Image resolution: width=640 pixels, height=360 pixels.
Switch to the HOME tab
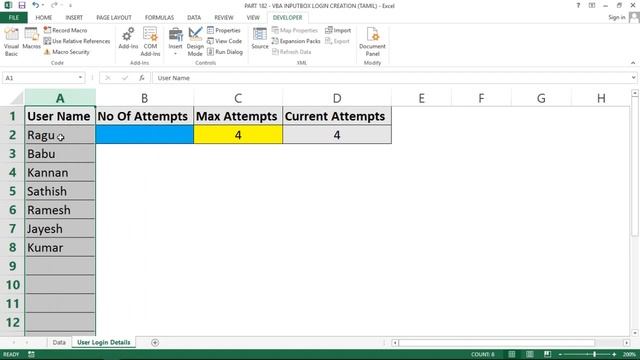[x=44, y=18]
